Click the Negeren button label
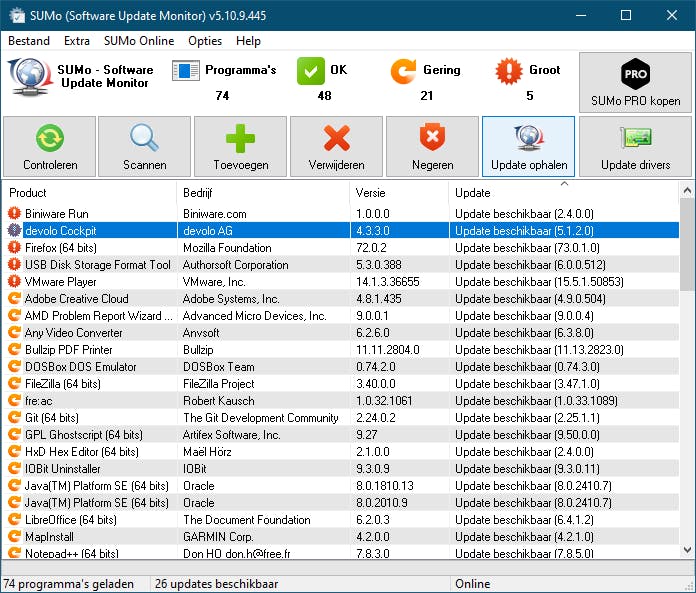The width and height of the screenshot is (696, 593). (433, 165)
